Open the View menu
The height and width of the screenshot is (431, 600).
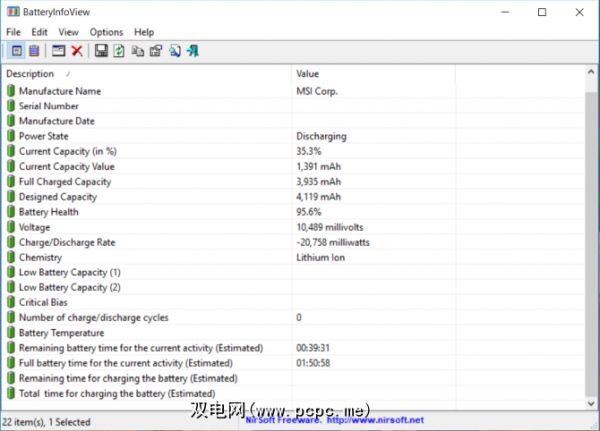(x=68, y=32)
